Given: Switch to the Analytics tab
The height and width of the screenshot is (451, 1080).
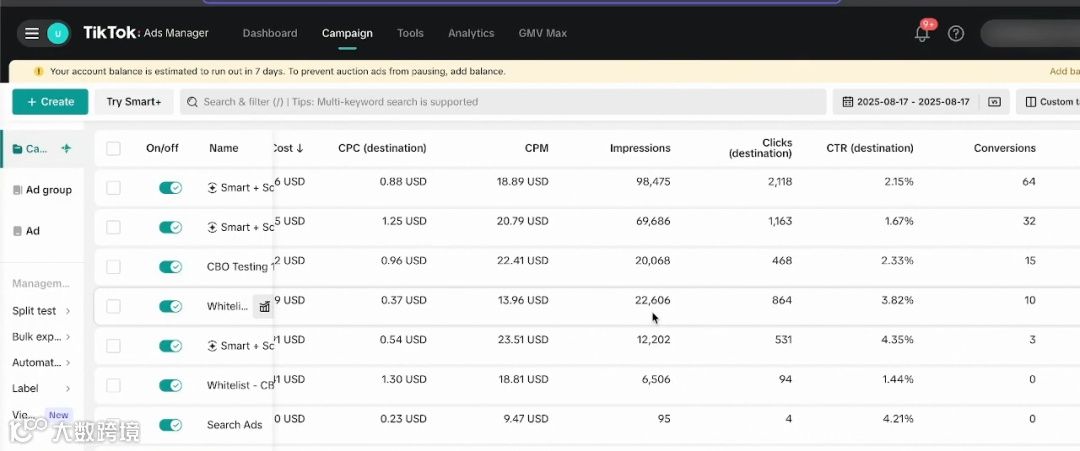Looking at the screenshot, I should tap(471, 33).
